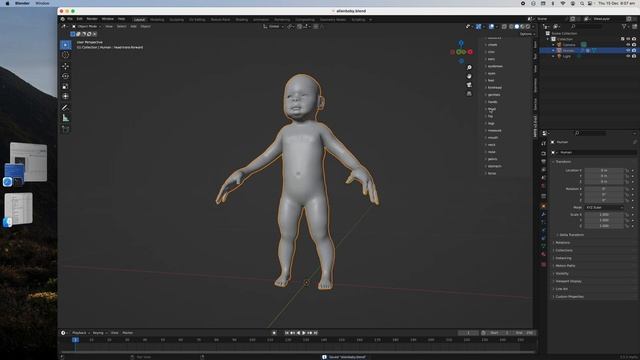The image size is (640, 360).
Task: Open rotation Mode XYZ Euler dropdown
Action: [x=604, y=207]
